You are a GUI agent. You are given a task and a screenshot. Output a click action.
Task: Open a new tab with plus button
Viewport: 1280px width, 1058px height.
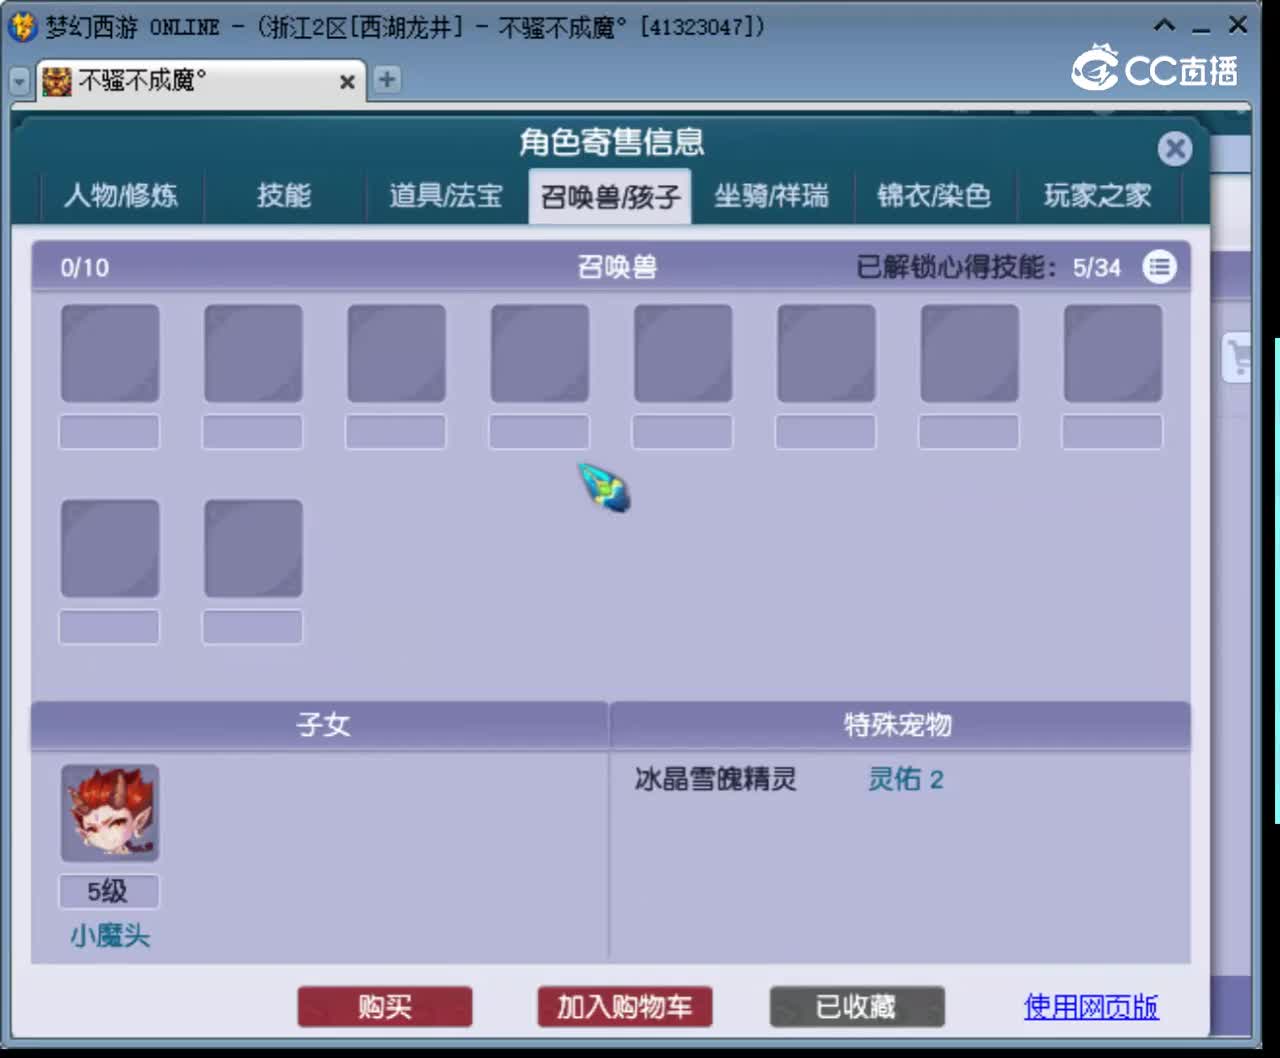click(387, 79)
